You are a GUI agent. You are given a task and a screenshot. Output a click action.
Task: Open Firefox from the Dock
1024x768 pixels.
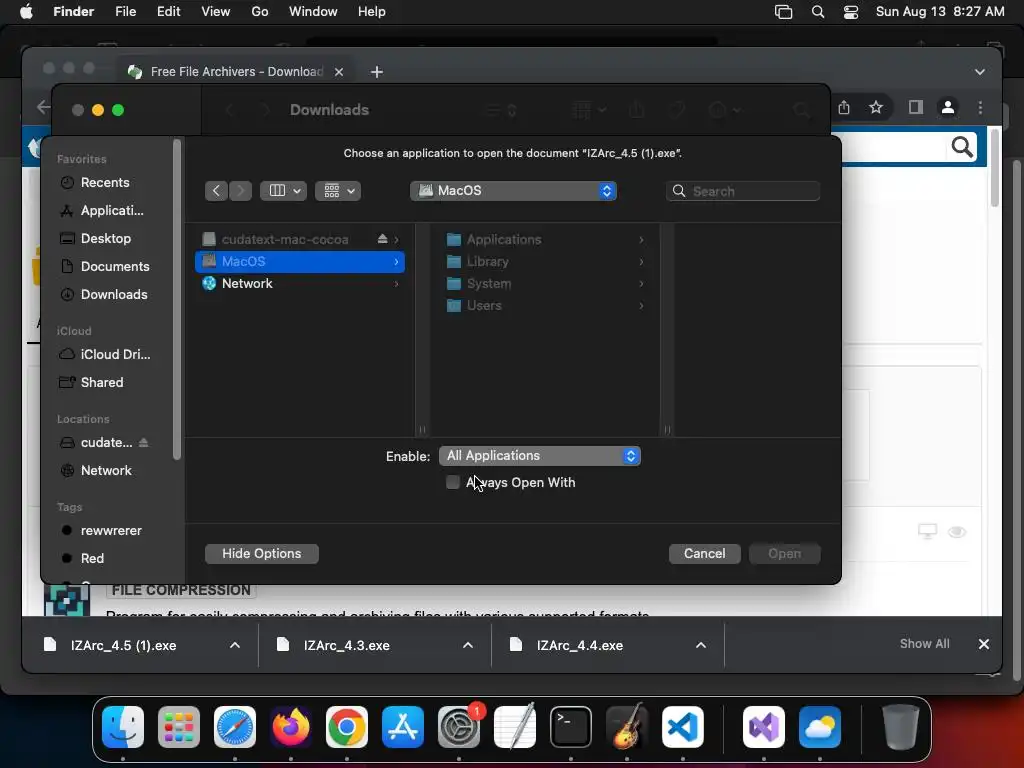pyautogui.click(x=291, y=727)
